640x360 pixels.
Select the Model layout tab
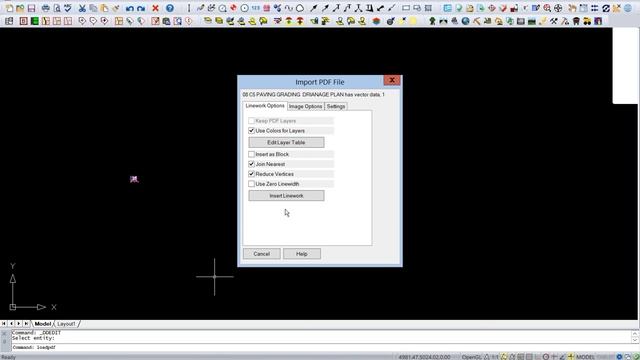click(x=42, y=324)
